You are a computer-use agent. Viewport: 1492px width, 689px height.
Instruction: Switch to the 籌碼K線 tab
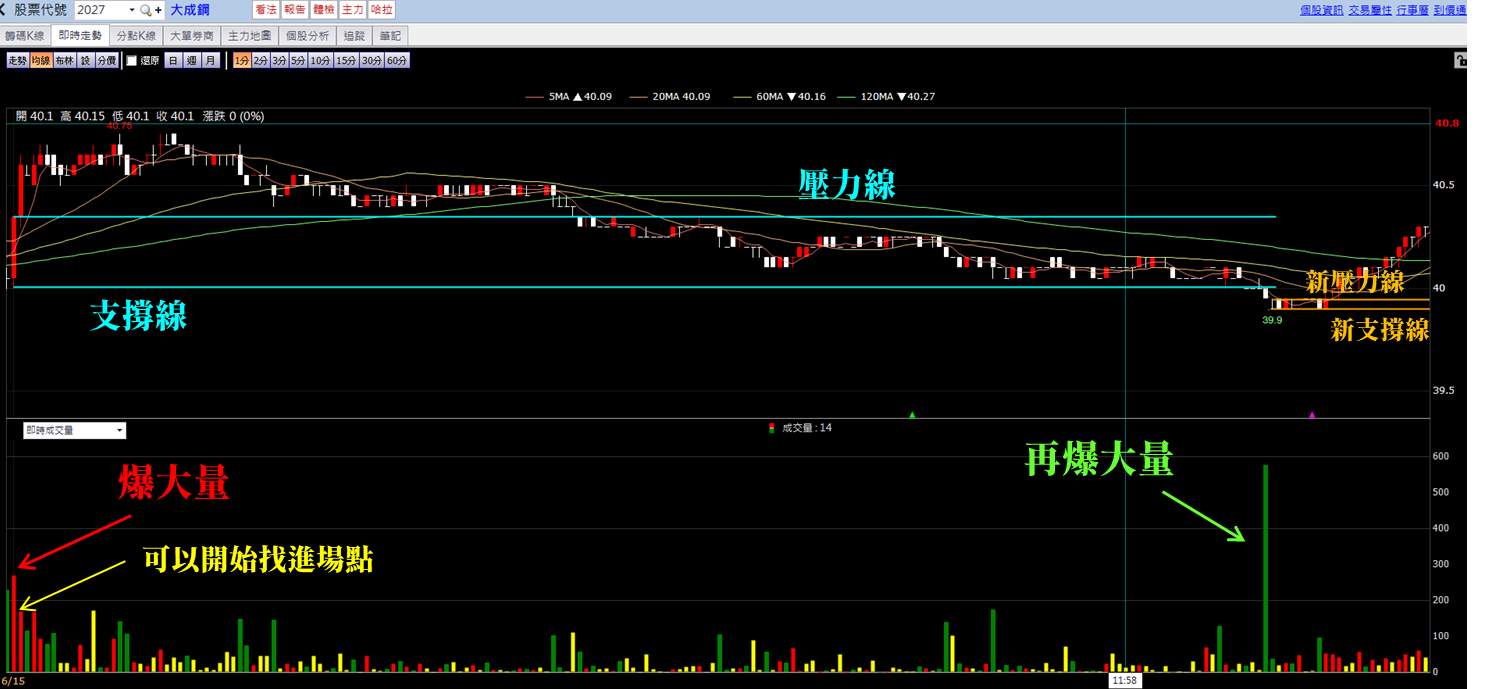26,35
